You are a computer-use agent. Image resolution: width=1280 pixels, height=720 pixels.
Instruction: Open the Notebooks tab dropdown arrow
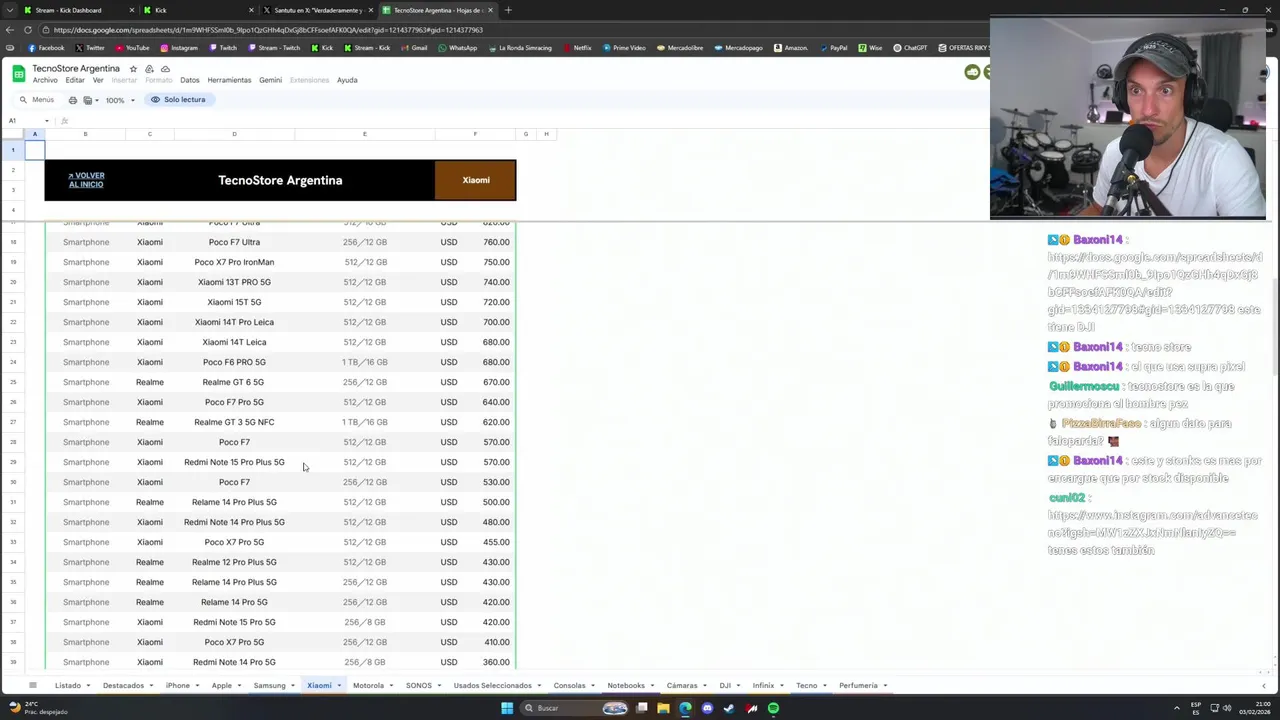coord(653,686)
